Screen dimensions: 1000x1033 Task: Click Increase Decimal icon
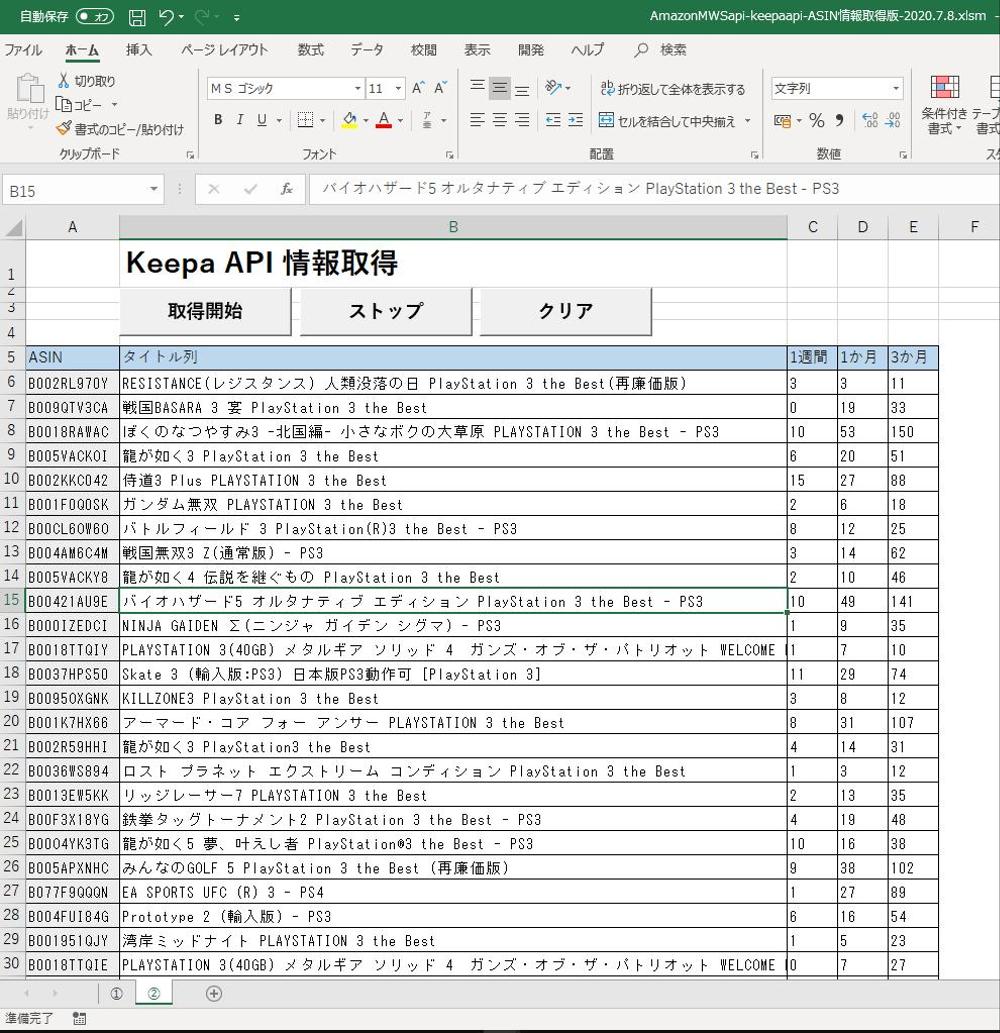pyautogui.click(x=870, y=121)
